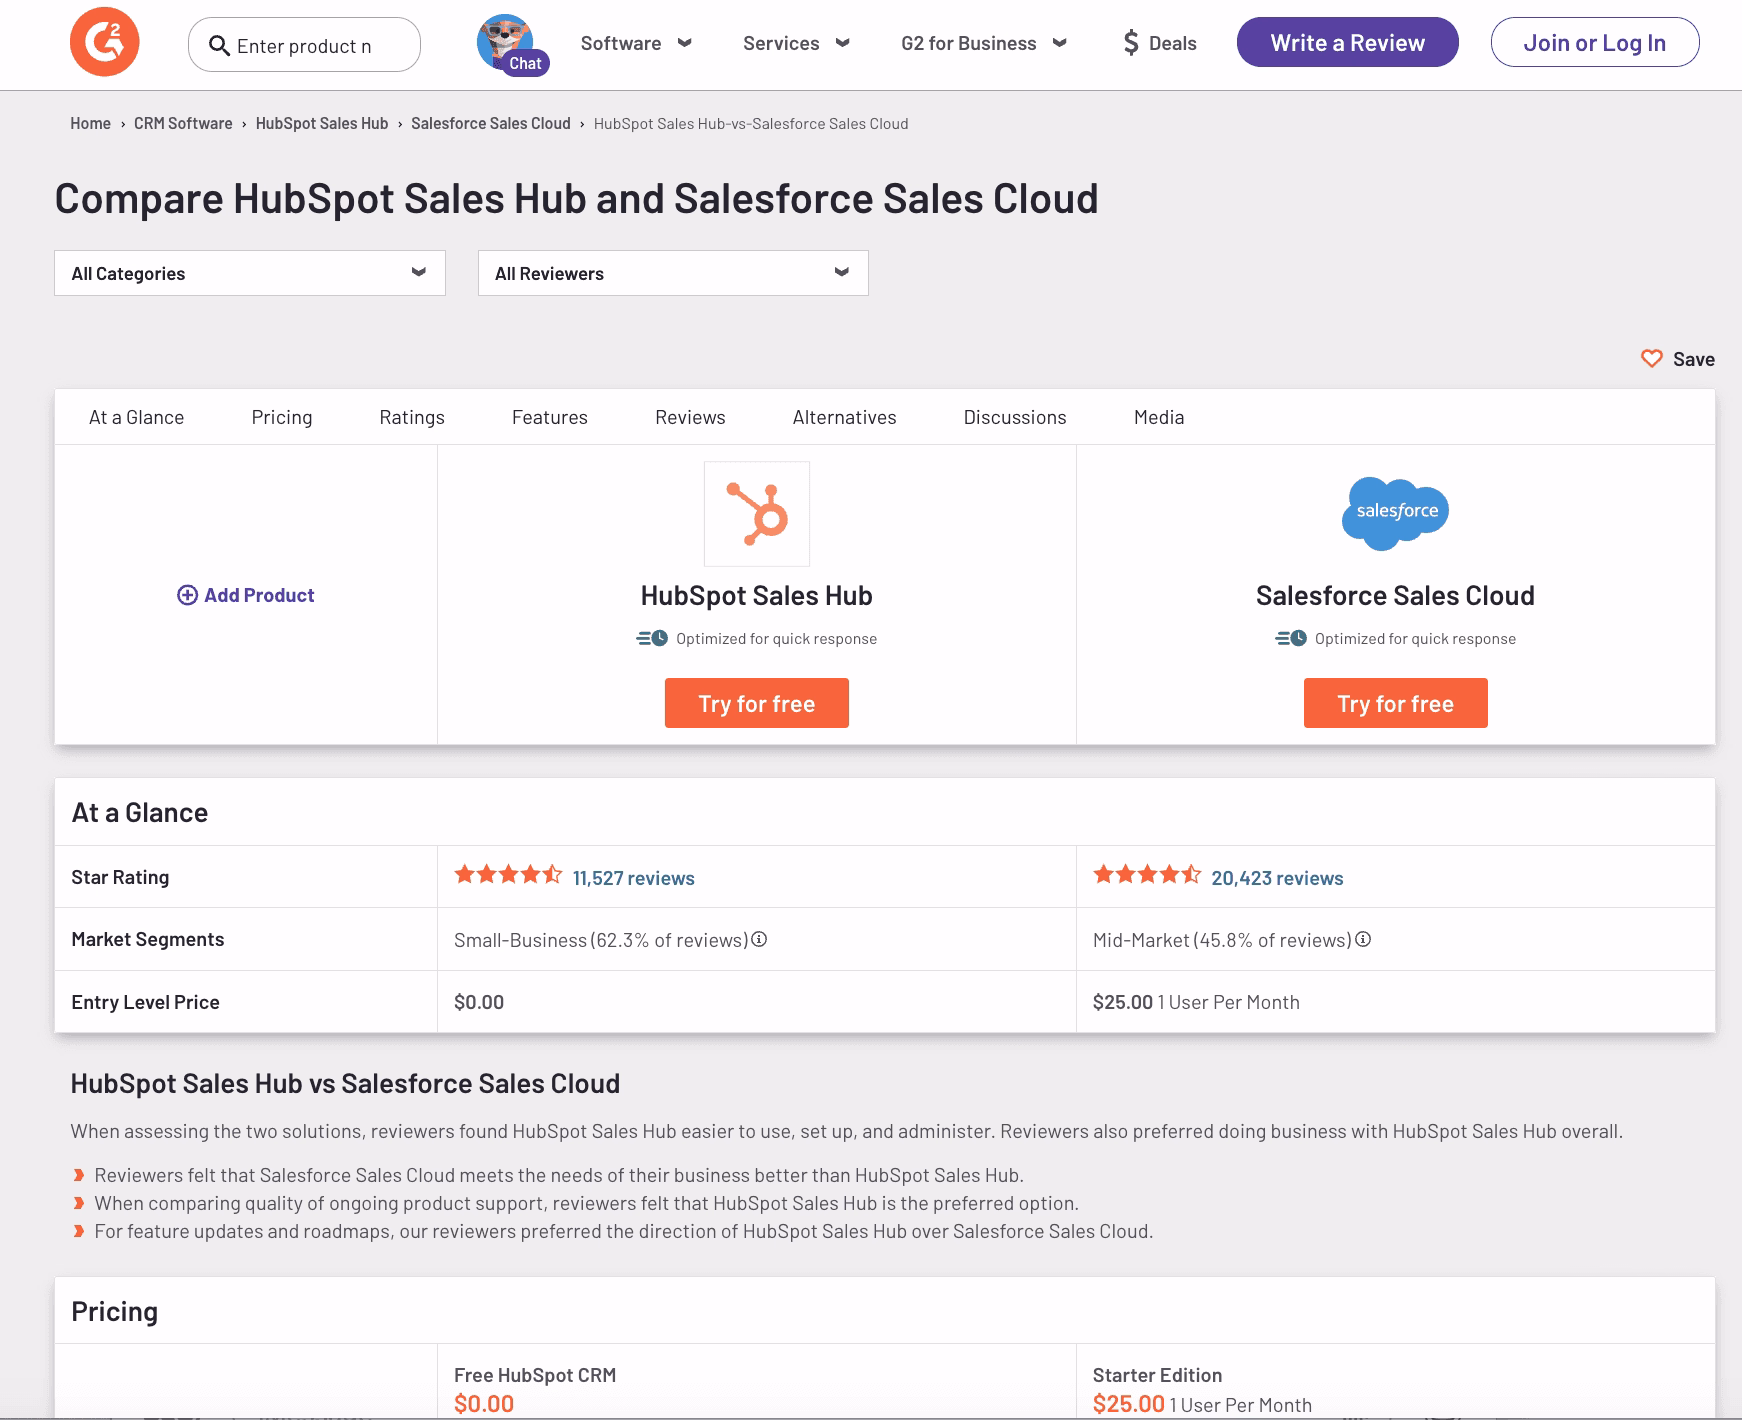The width and height of the screenshot is (1742, 1420).
Task: Click Try for free under Salesforce
Action: pyautogui.click(x=1396, y=703)
